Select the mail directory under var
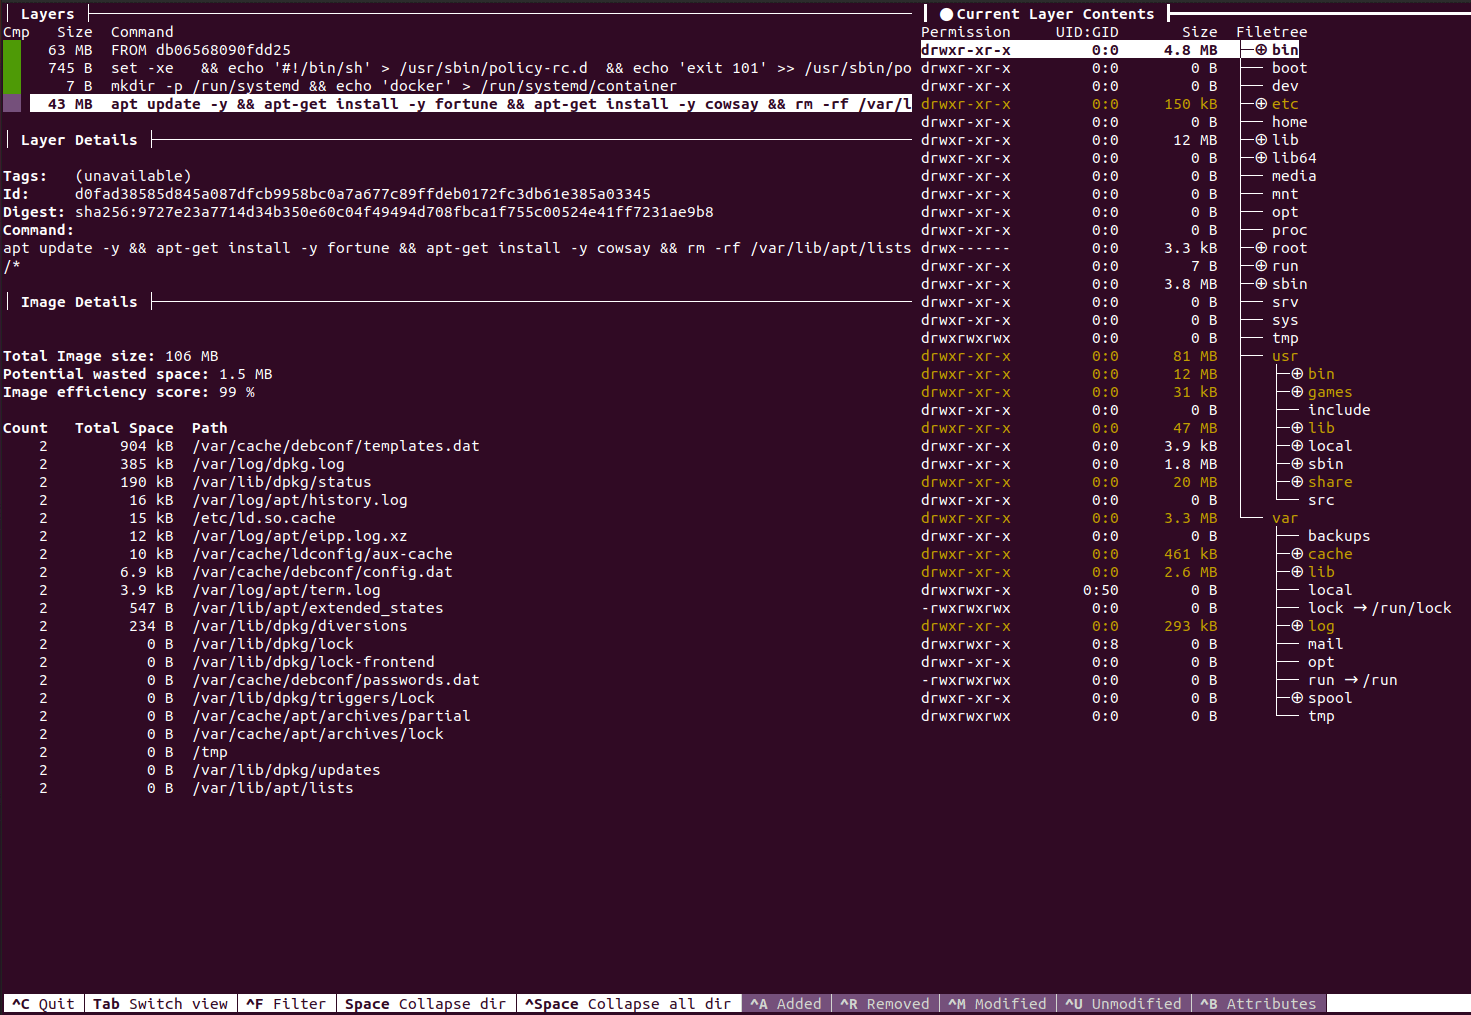Image resolution: width=1471 pixels, height=1015 pixels. click(x=1325, y=644)
